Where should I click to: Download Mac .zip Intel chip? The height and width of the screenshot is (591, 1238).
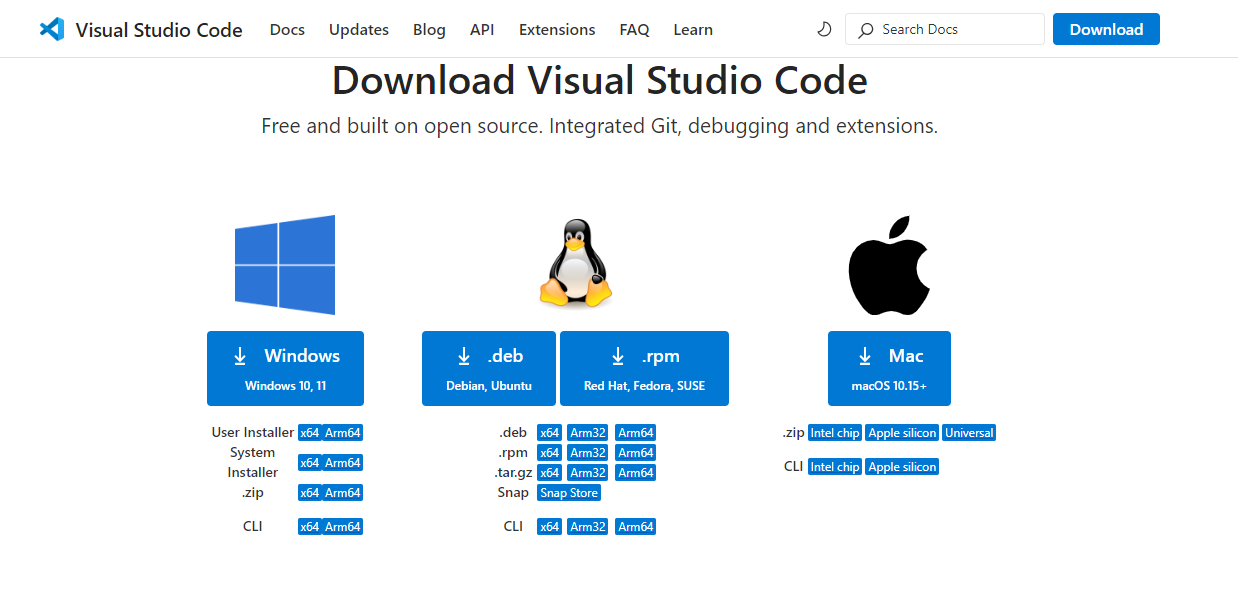pos(835,433)
